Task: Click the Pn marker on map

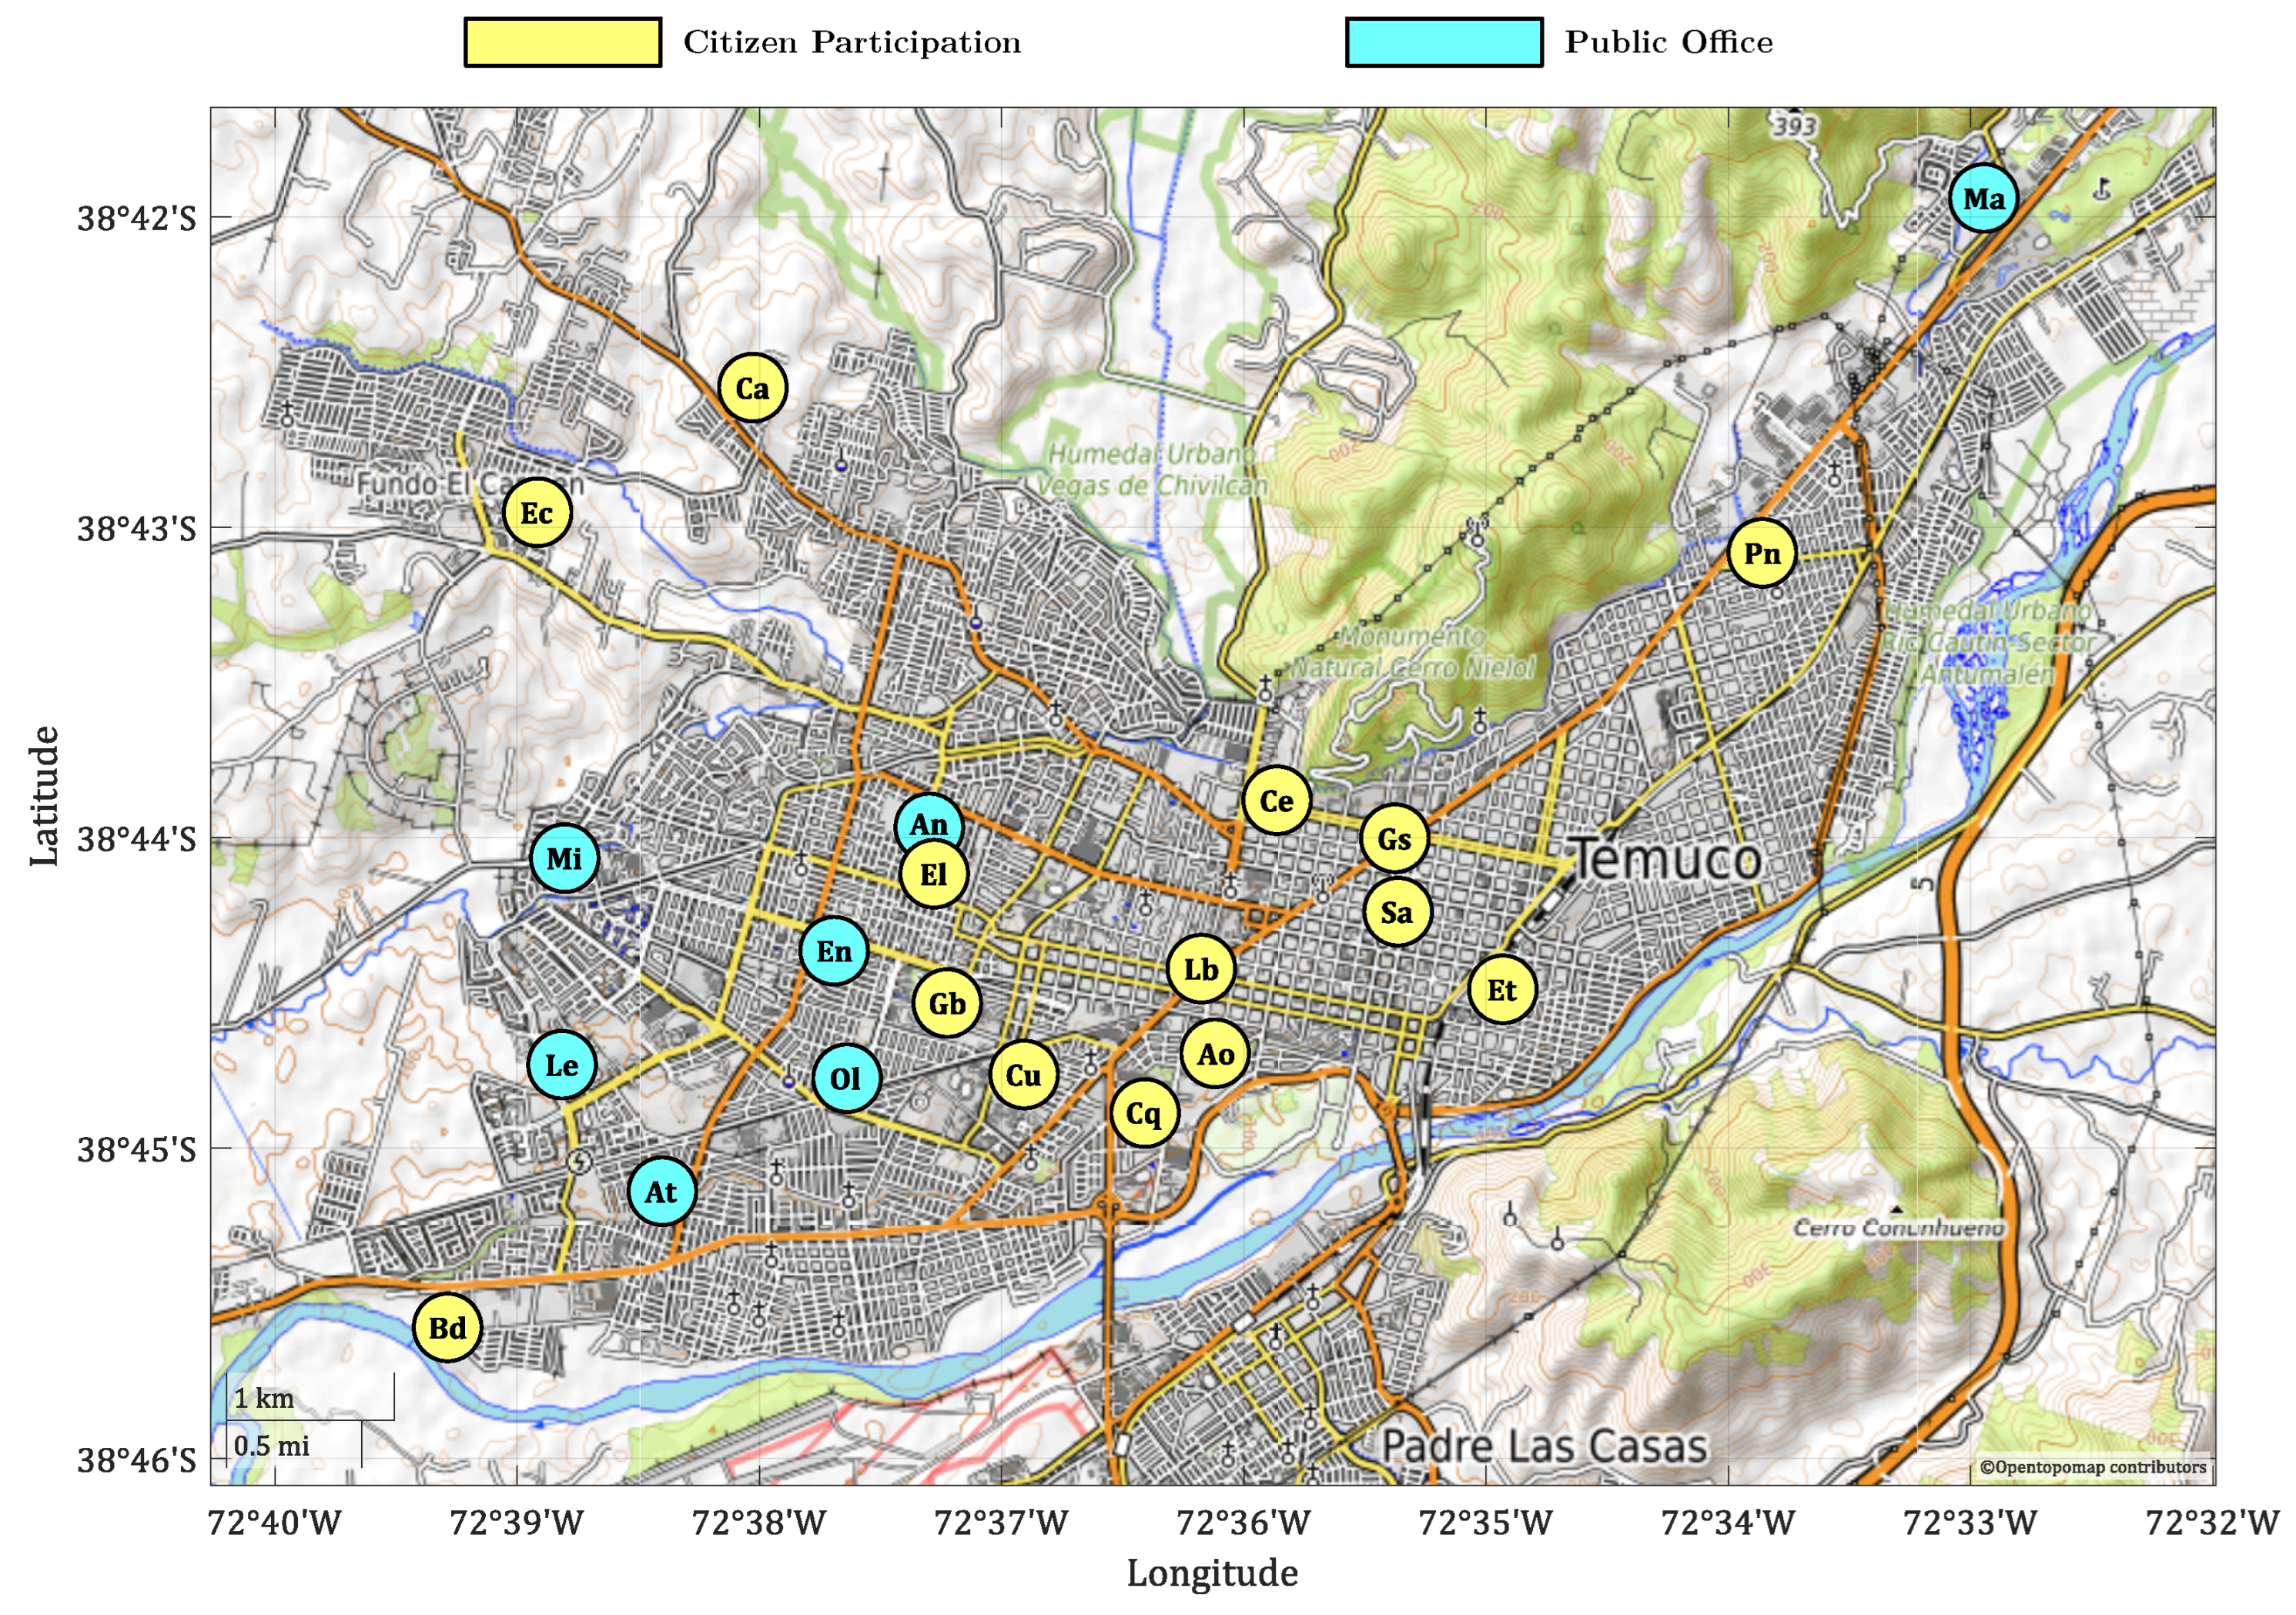Action: 1762,553
